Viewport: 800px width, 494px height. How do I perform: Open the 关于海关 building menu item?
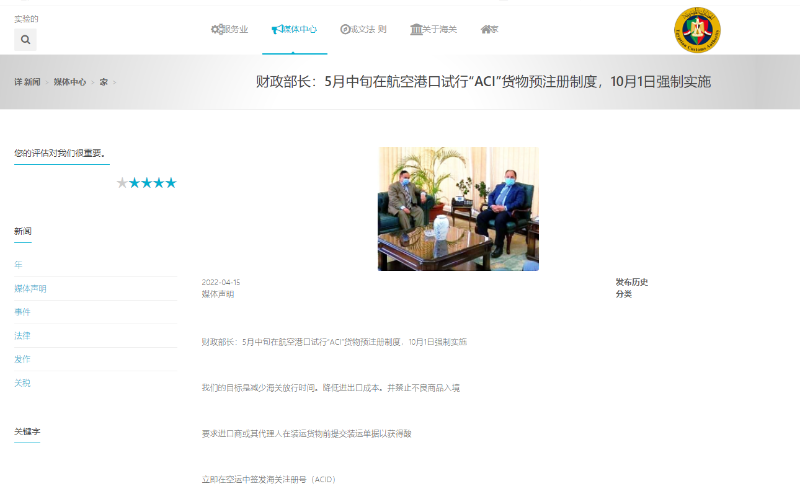coord(433,30)
